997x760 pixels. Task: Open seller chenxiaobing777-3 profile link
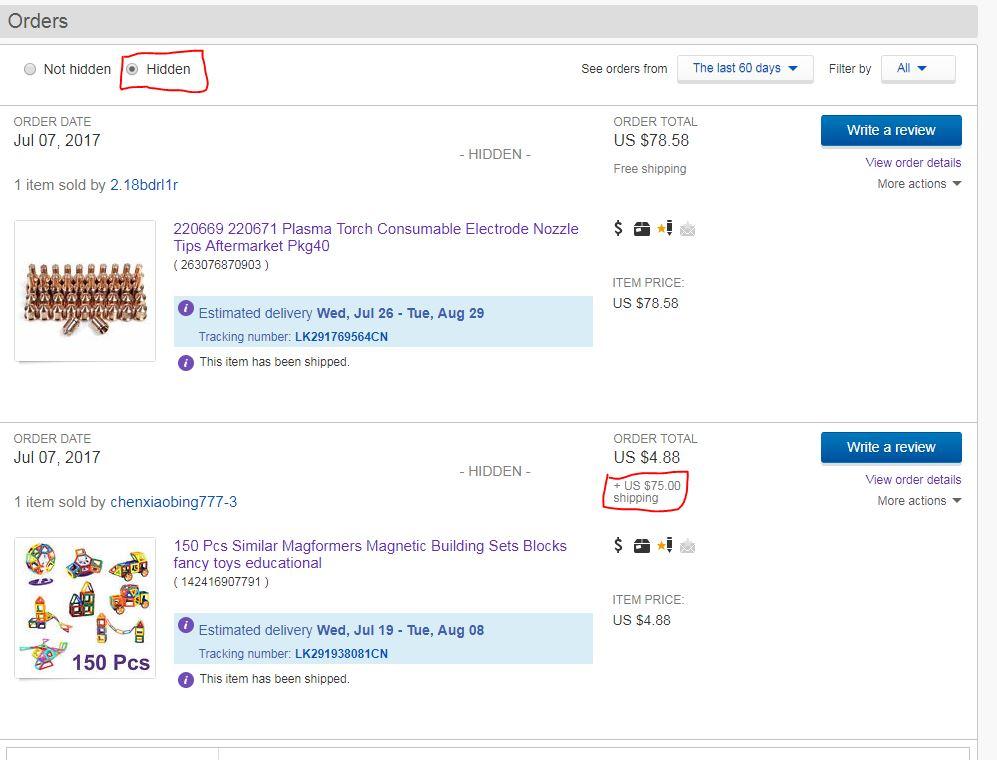coord(173,502)
